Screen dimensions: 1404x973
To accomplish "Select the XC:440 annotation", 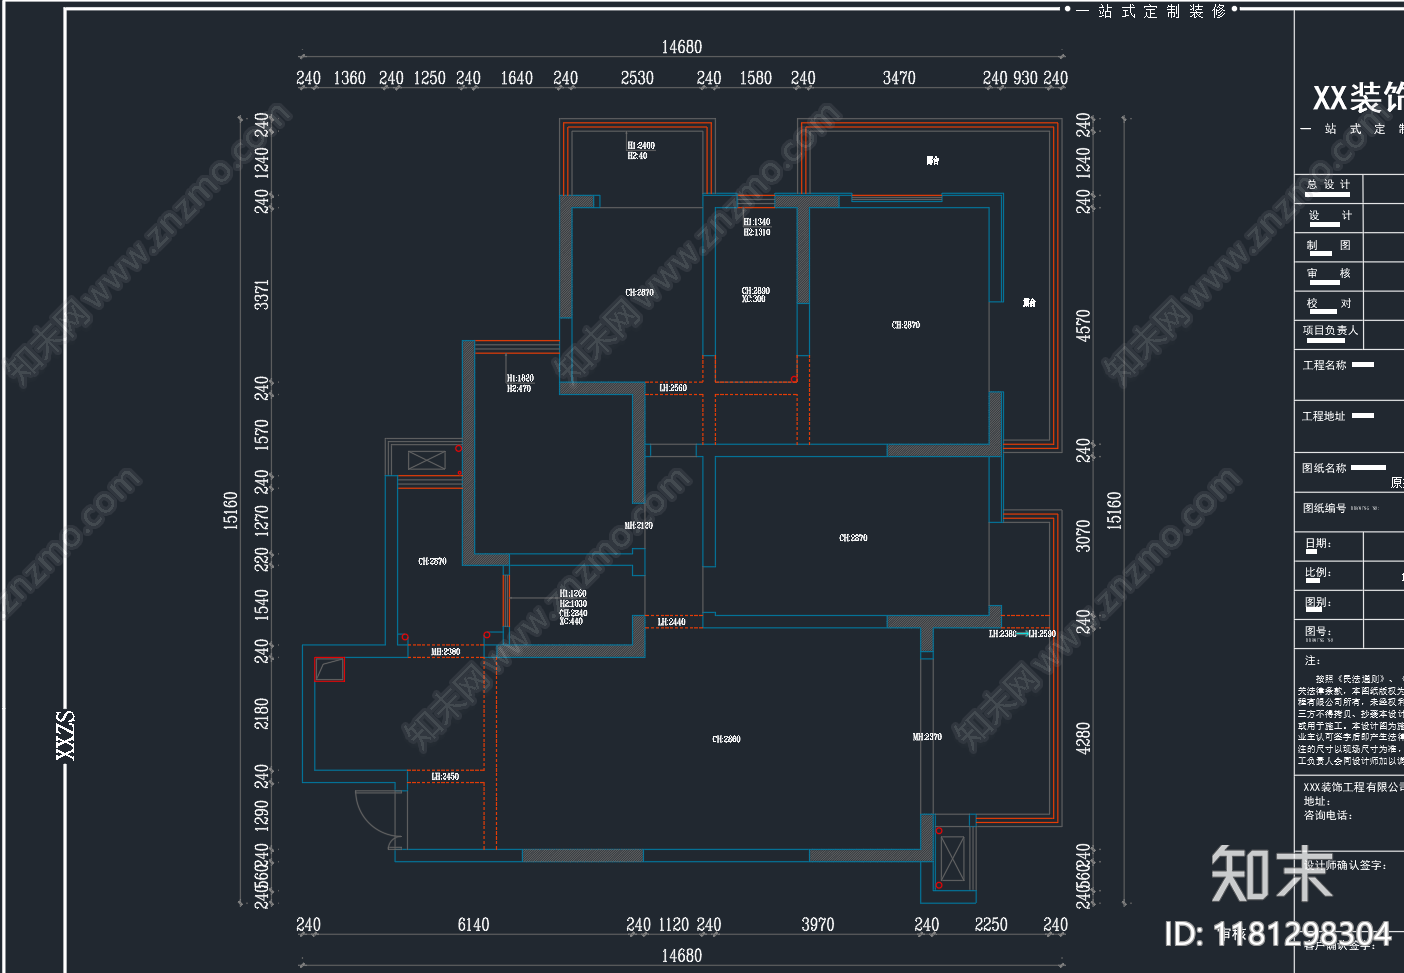I will [571, 621].
